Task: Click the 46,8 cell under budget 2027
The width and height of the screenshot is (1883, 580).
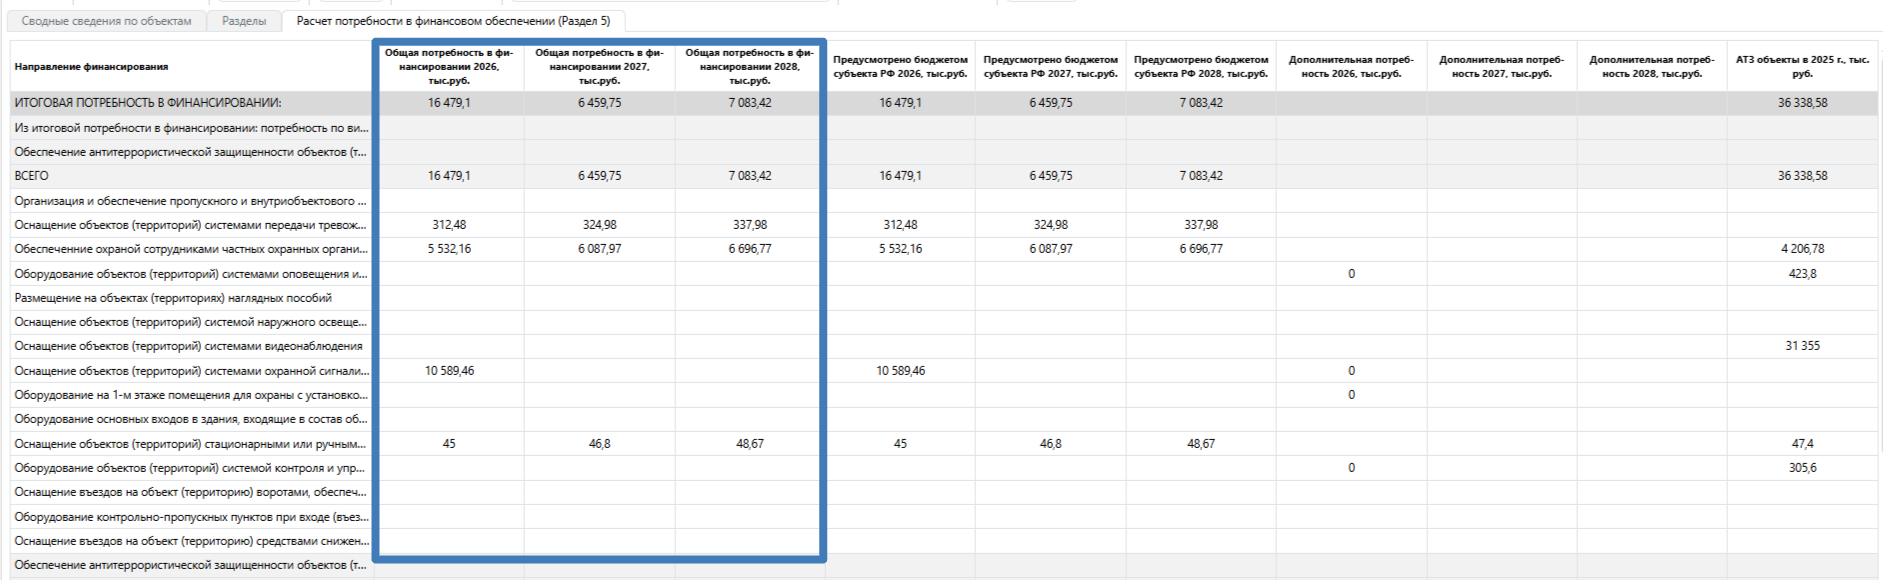Action: pos(1050,444)
